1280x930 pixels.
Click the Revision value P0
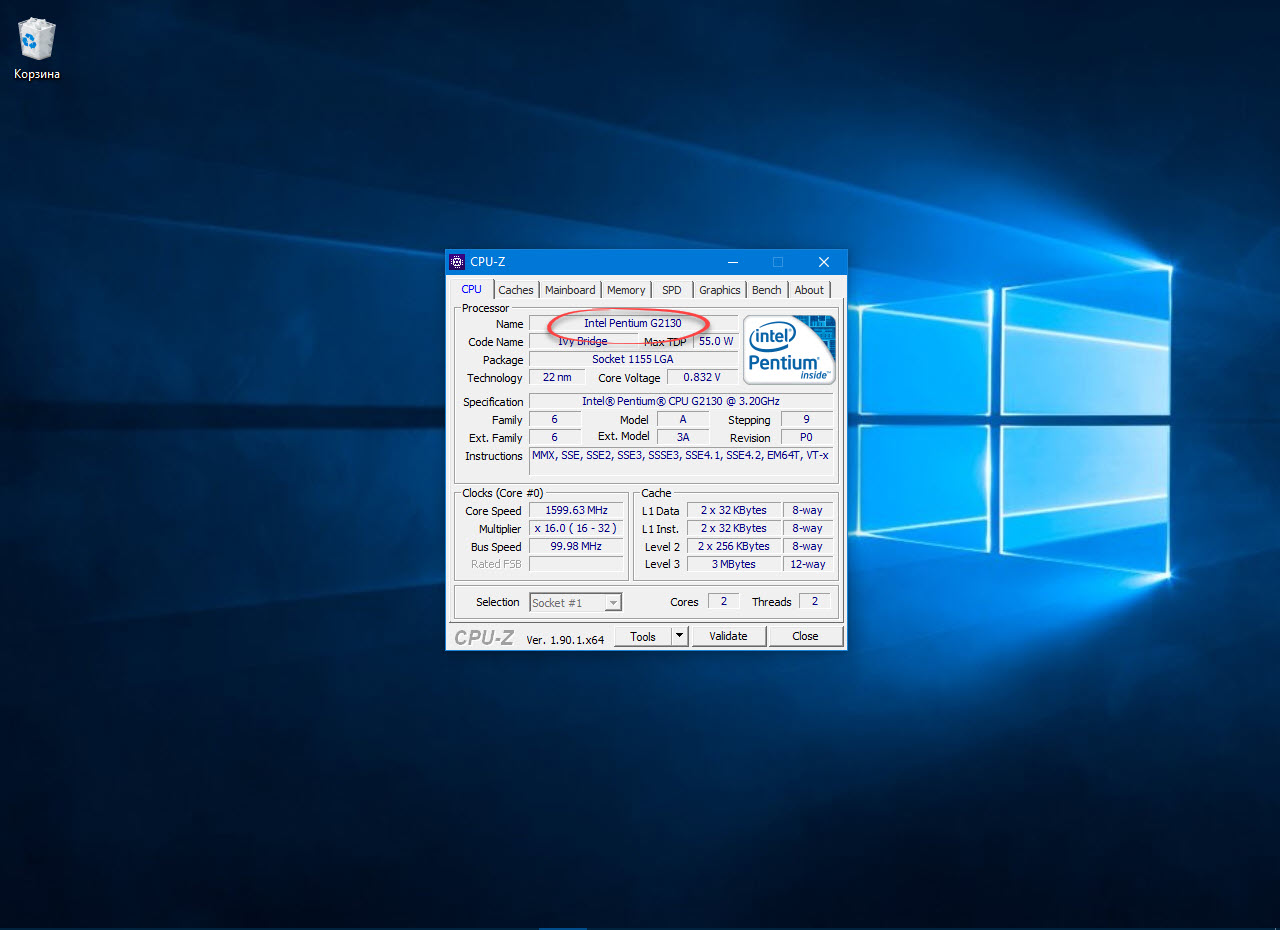point(806,437)
